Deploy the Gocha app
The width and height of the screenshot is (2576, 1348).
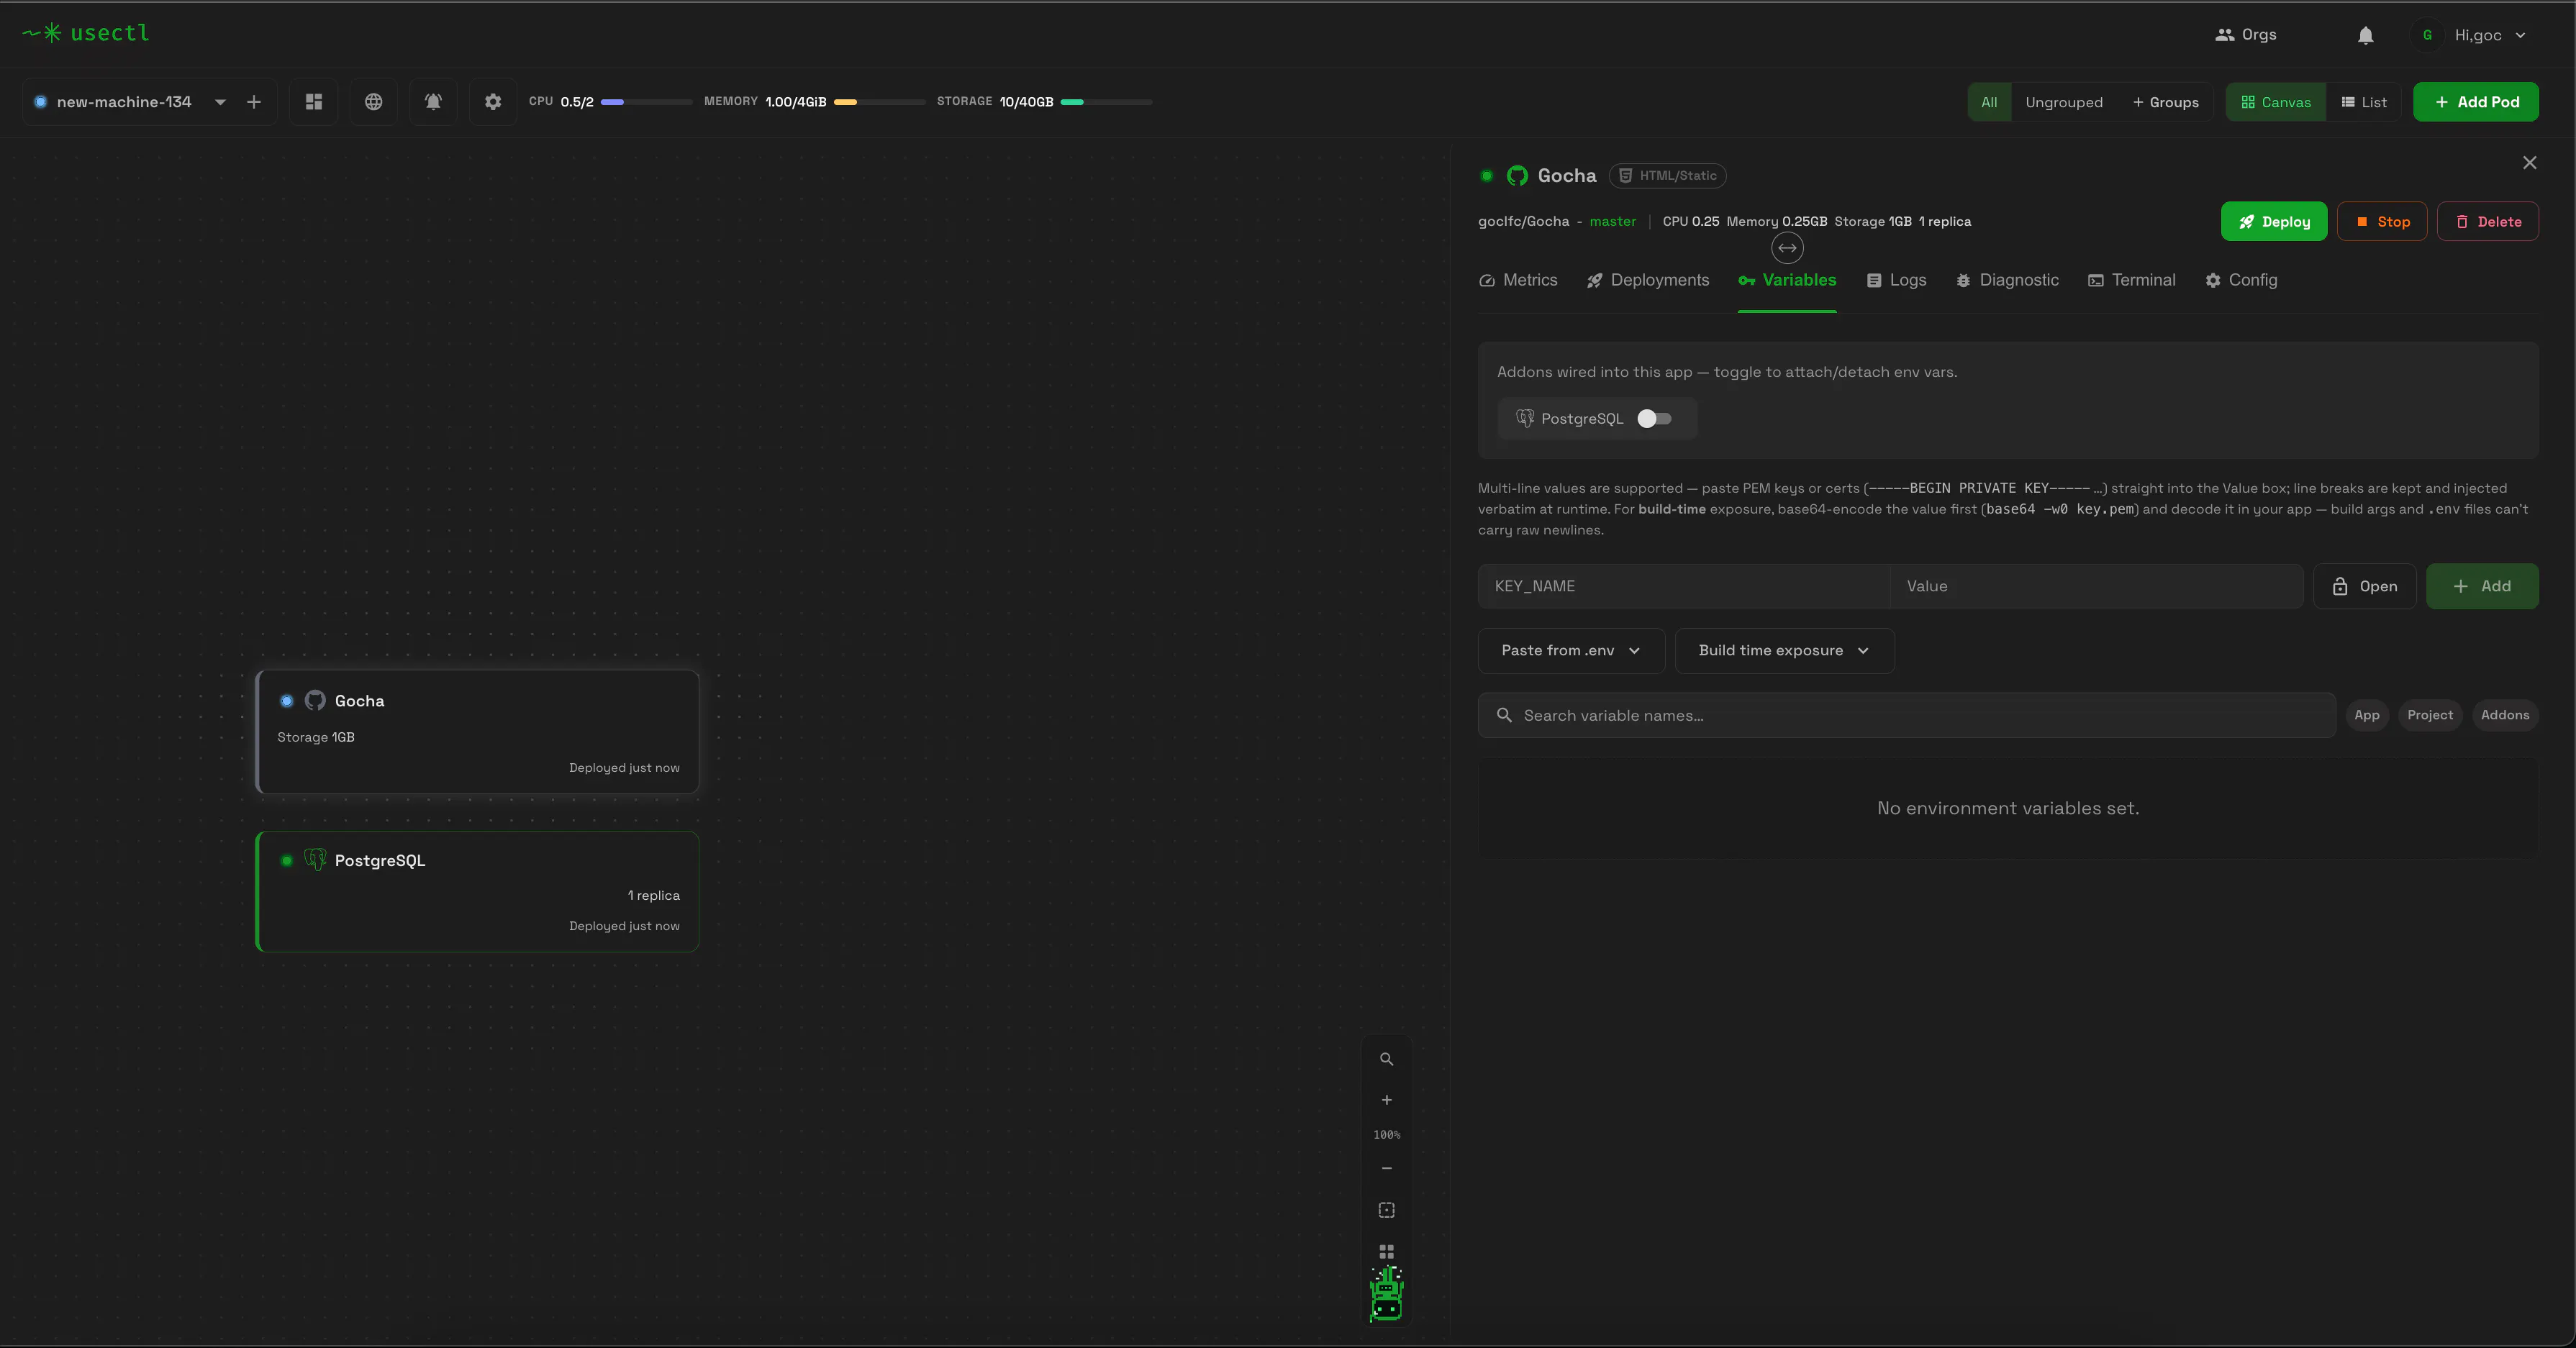(2274, 222)
